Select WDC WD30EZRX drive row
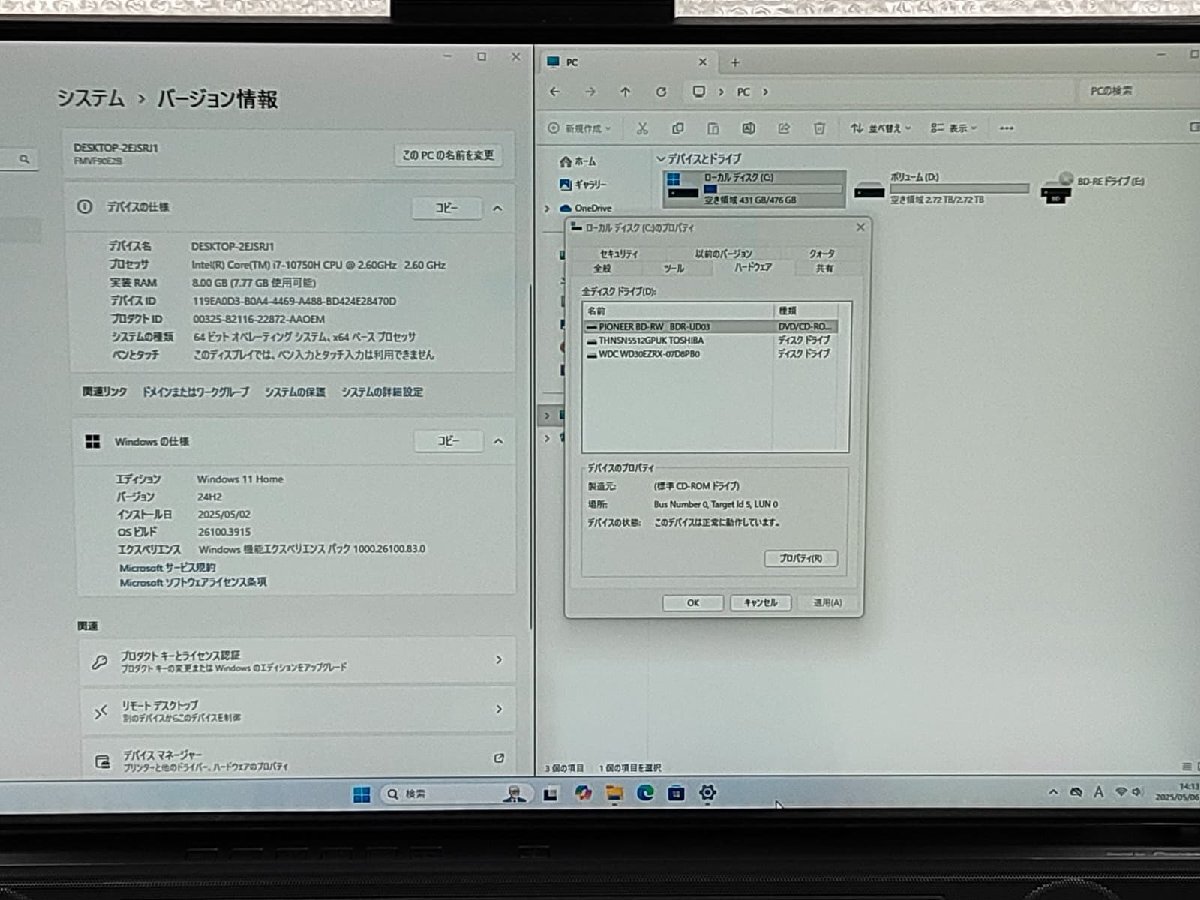The height and width of the screenshot is (900, 1200). tap(710, 353)
